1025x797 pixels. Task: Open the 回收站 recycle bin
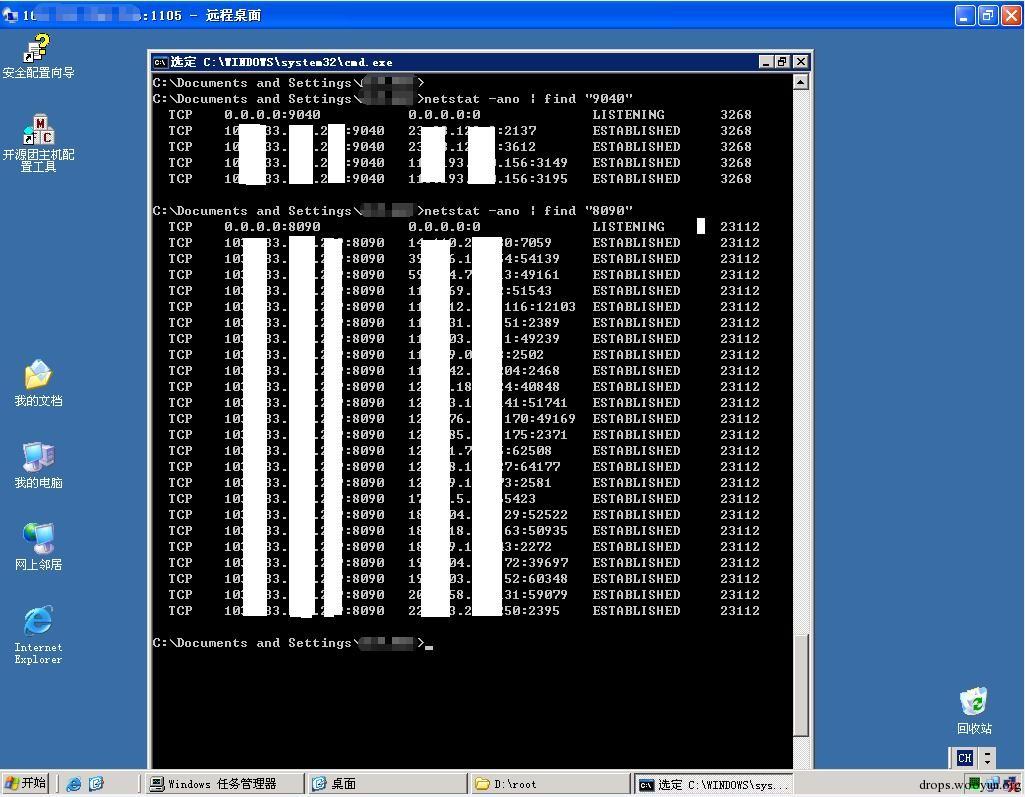[x=973, y=702]
